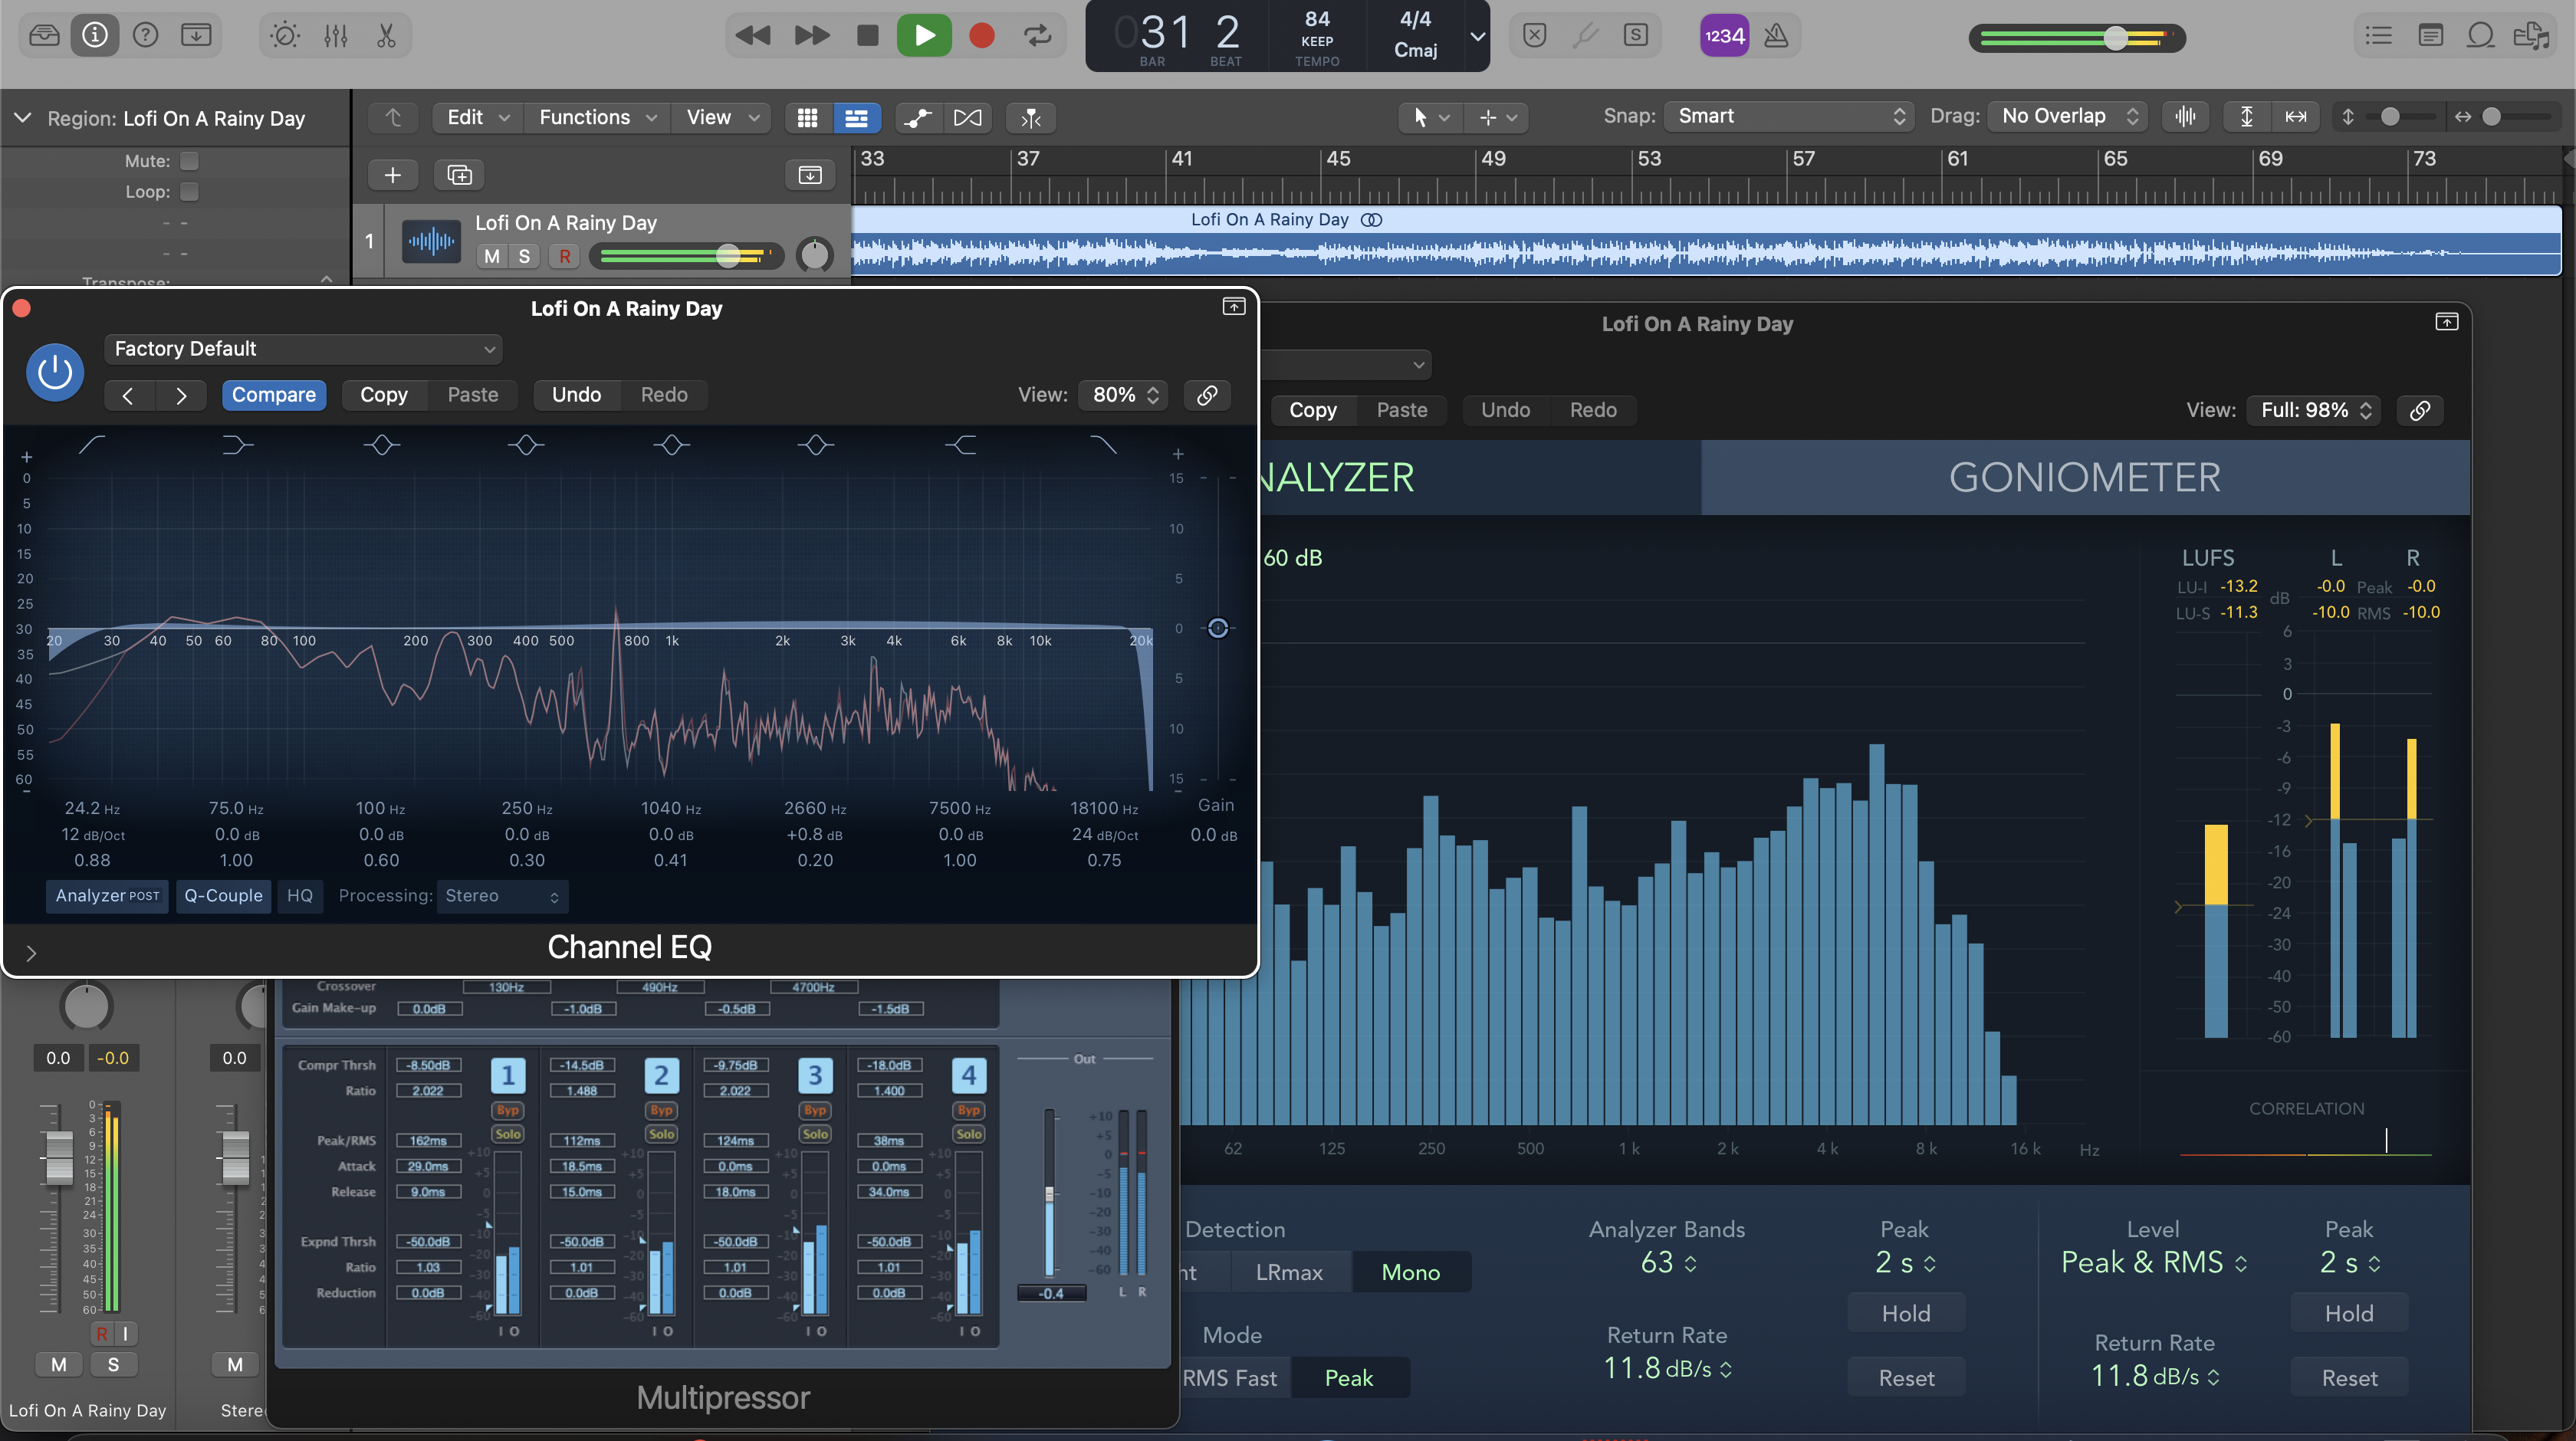Solo the Lofi On A Rainy Day track header

(524, 256)
